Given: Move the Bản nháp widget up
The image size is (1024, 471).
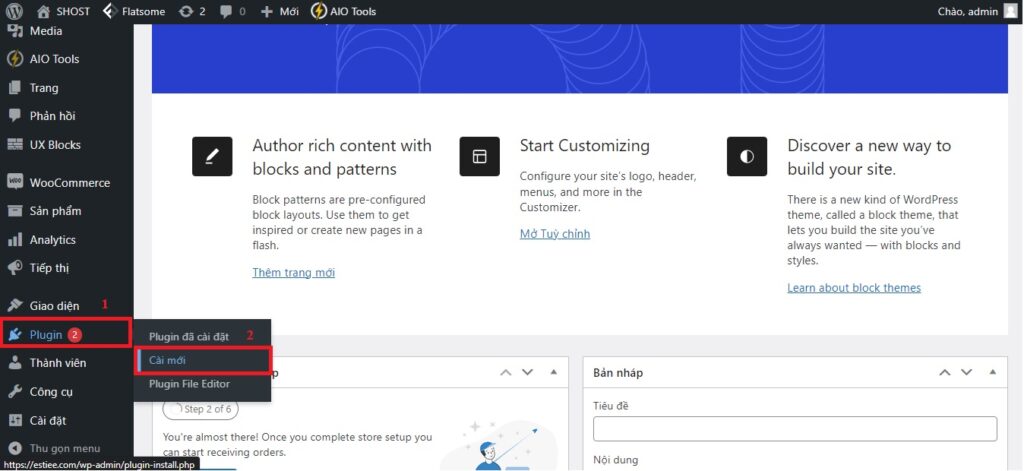Looking at the screenshot, I should 945,372.
